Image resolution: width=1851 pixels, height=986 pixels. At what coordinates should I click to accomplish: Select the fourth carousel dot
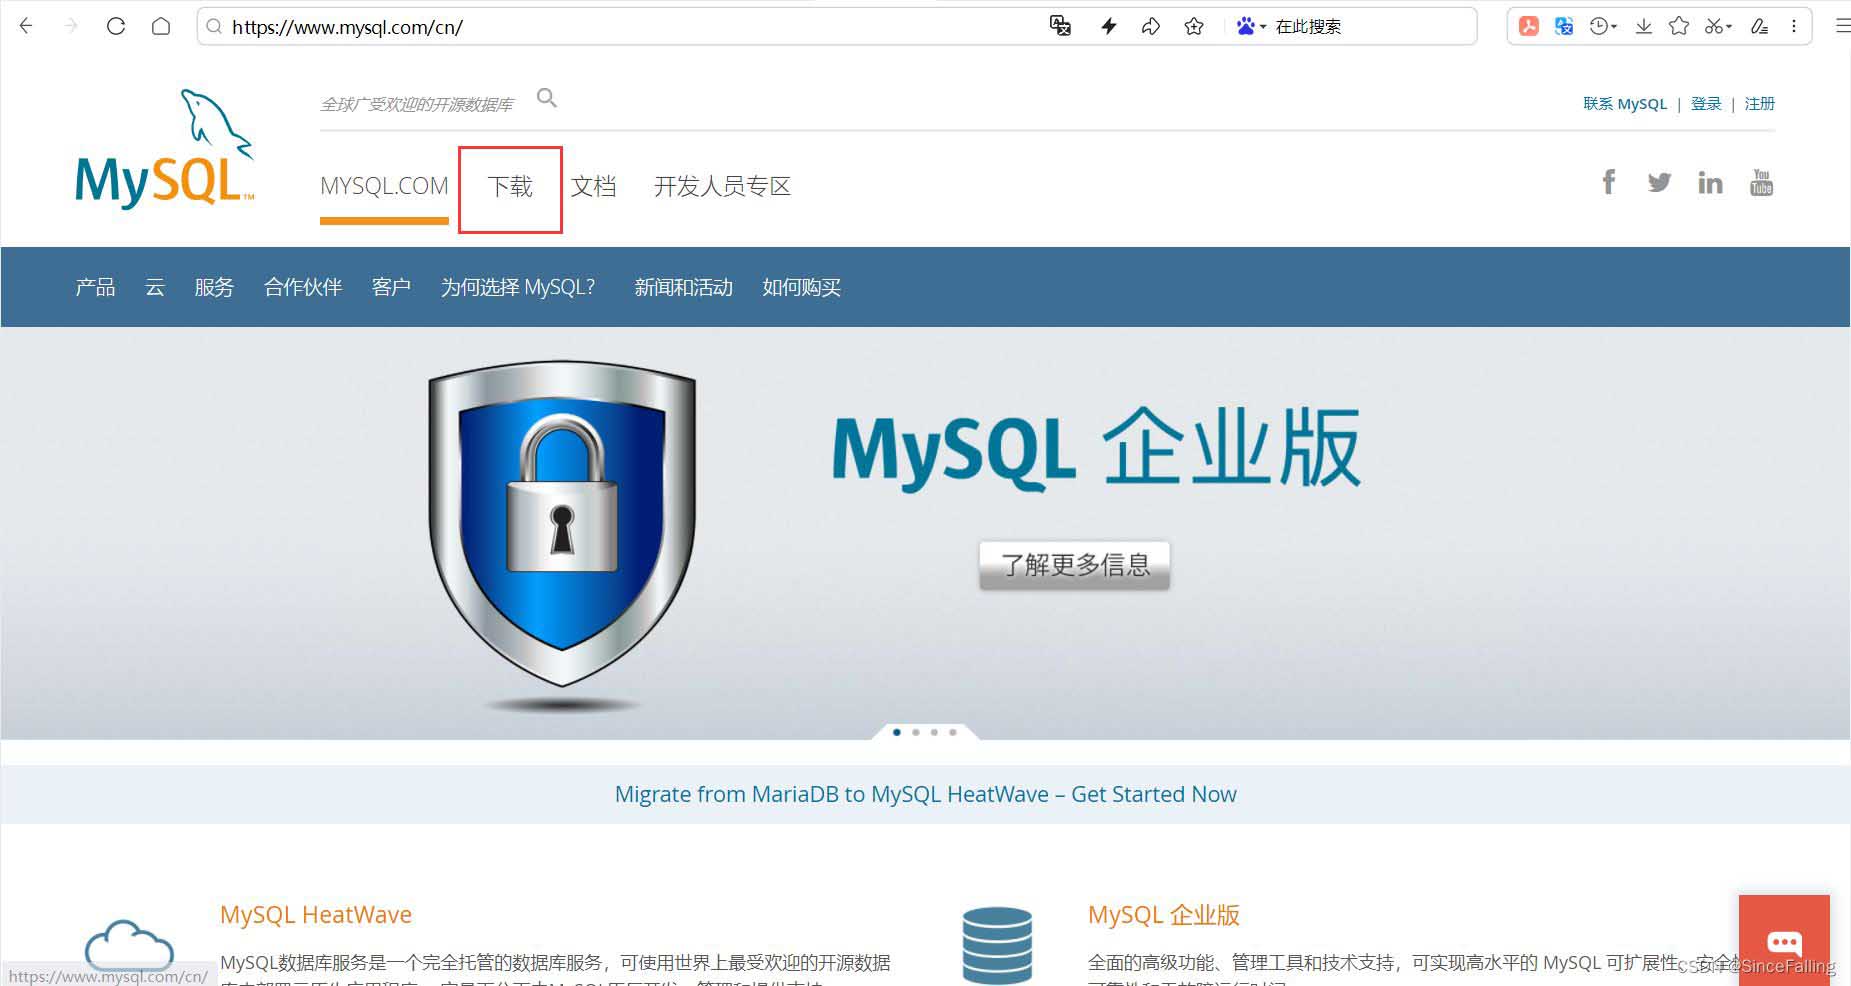953,733
